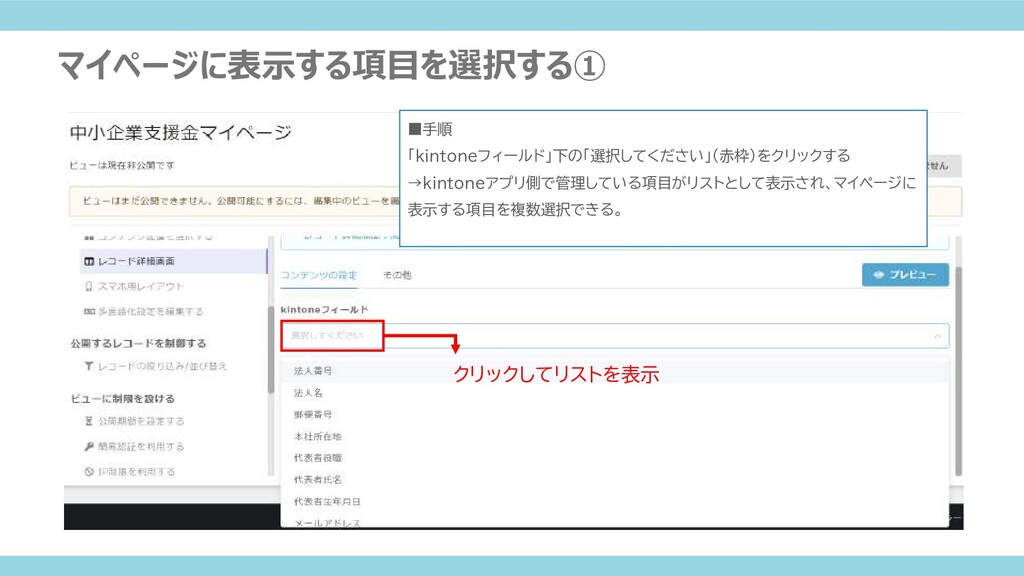The height and width of the screenshot is (576, 1024).
Task: Choose 代表者役職 from the field list
Action: tap(614, 458)
